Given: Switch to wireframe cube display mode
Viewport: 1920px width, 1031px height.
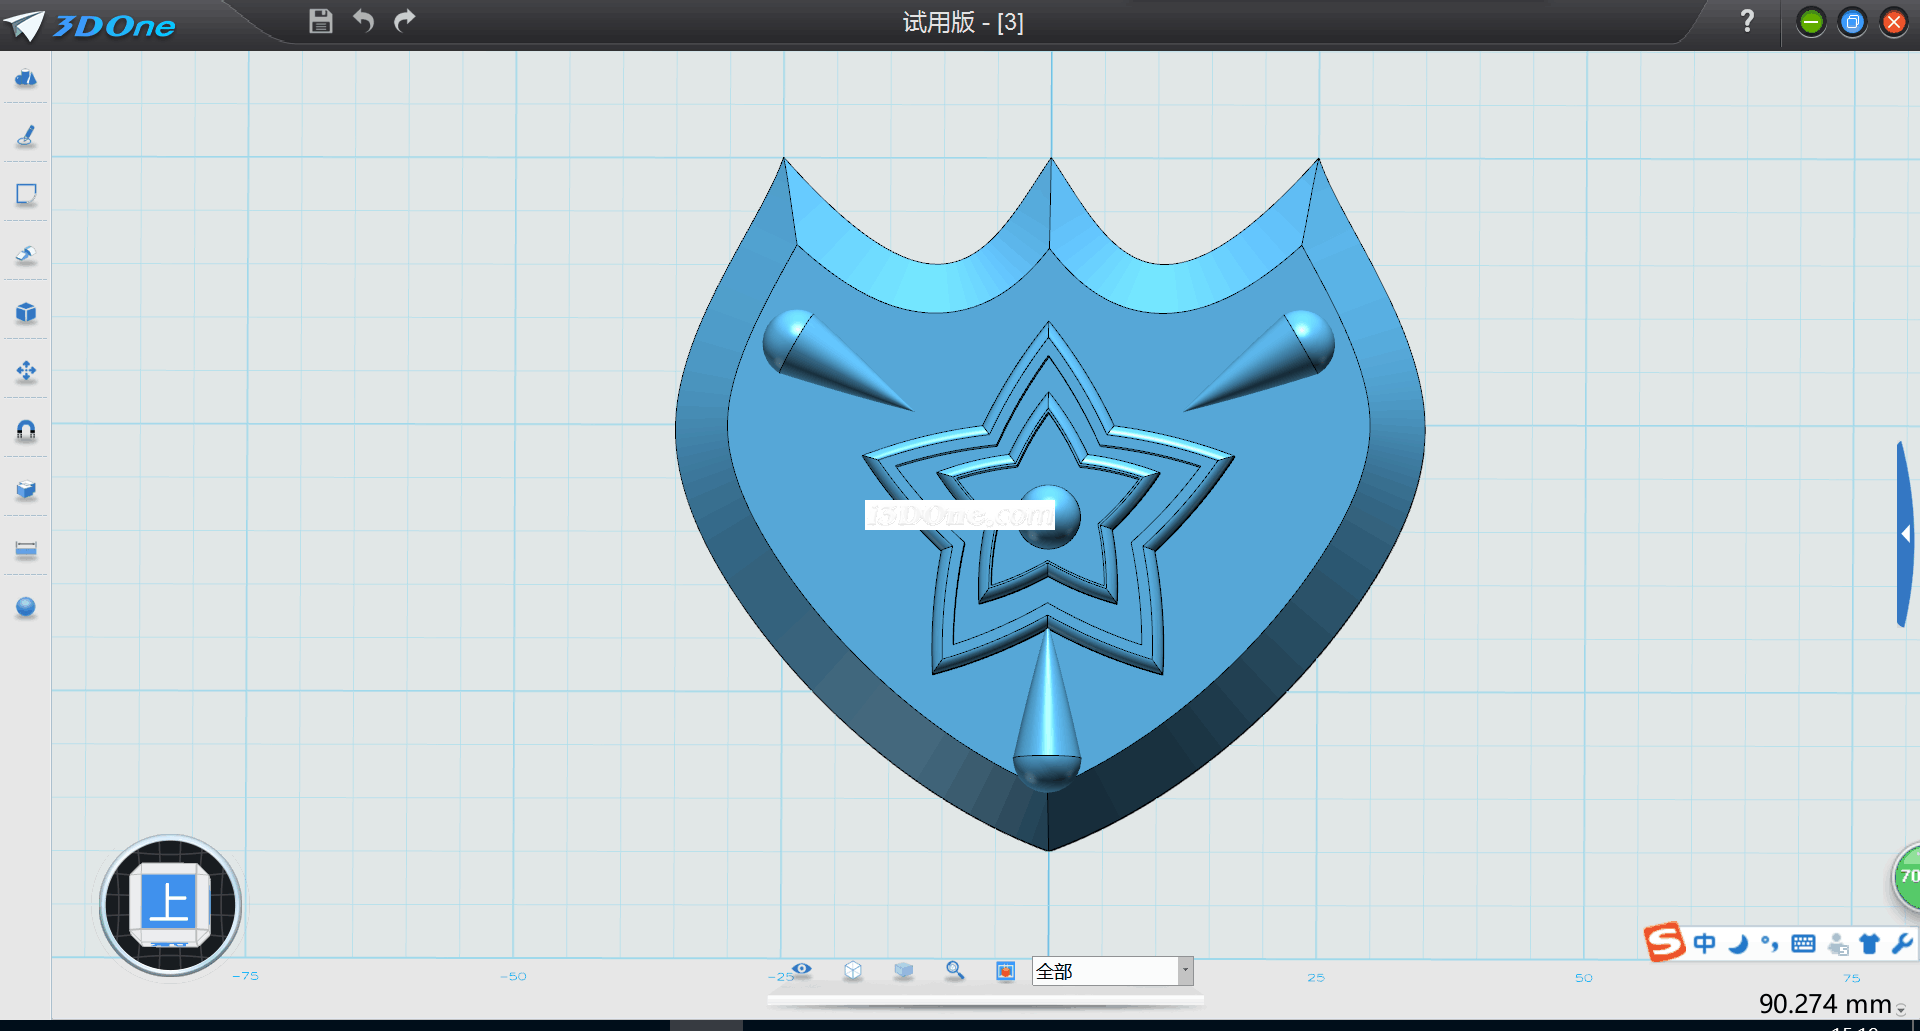Looking at the screenshot, I should click(x=853, y=970).
